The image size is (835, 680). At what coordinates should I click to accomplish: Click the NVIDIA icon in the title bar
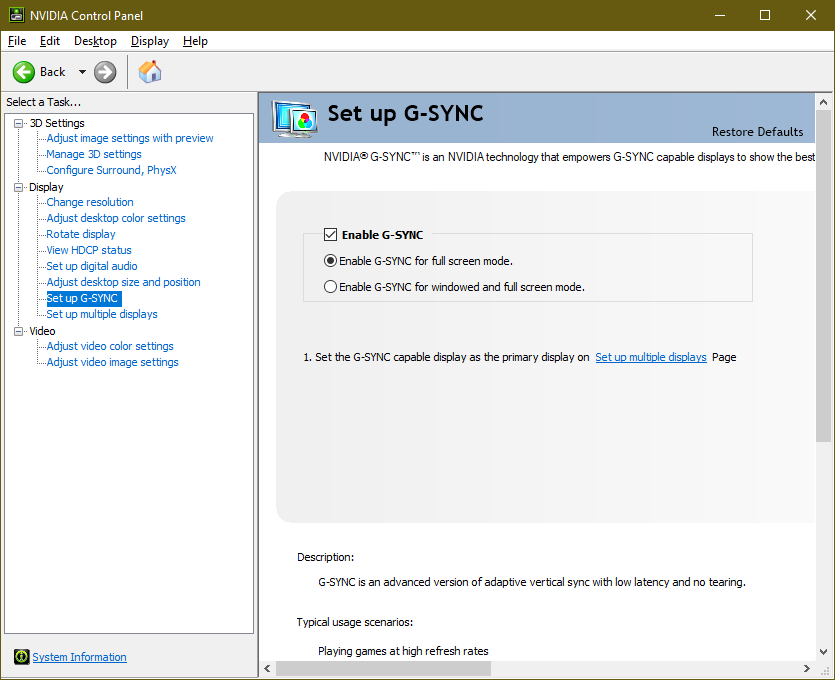[x=14, y=15]
